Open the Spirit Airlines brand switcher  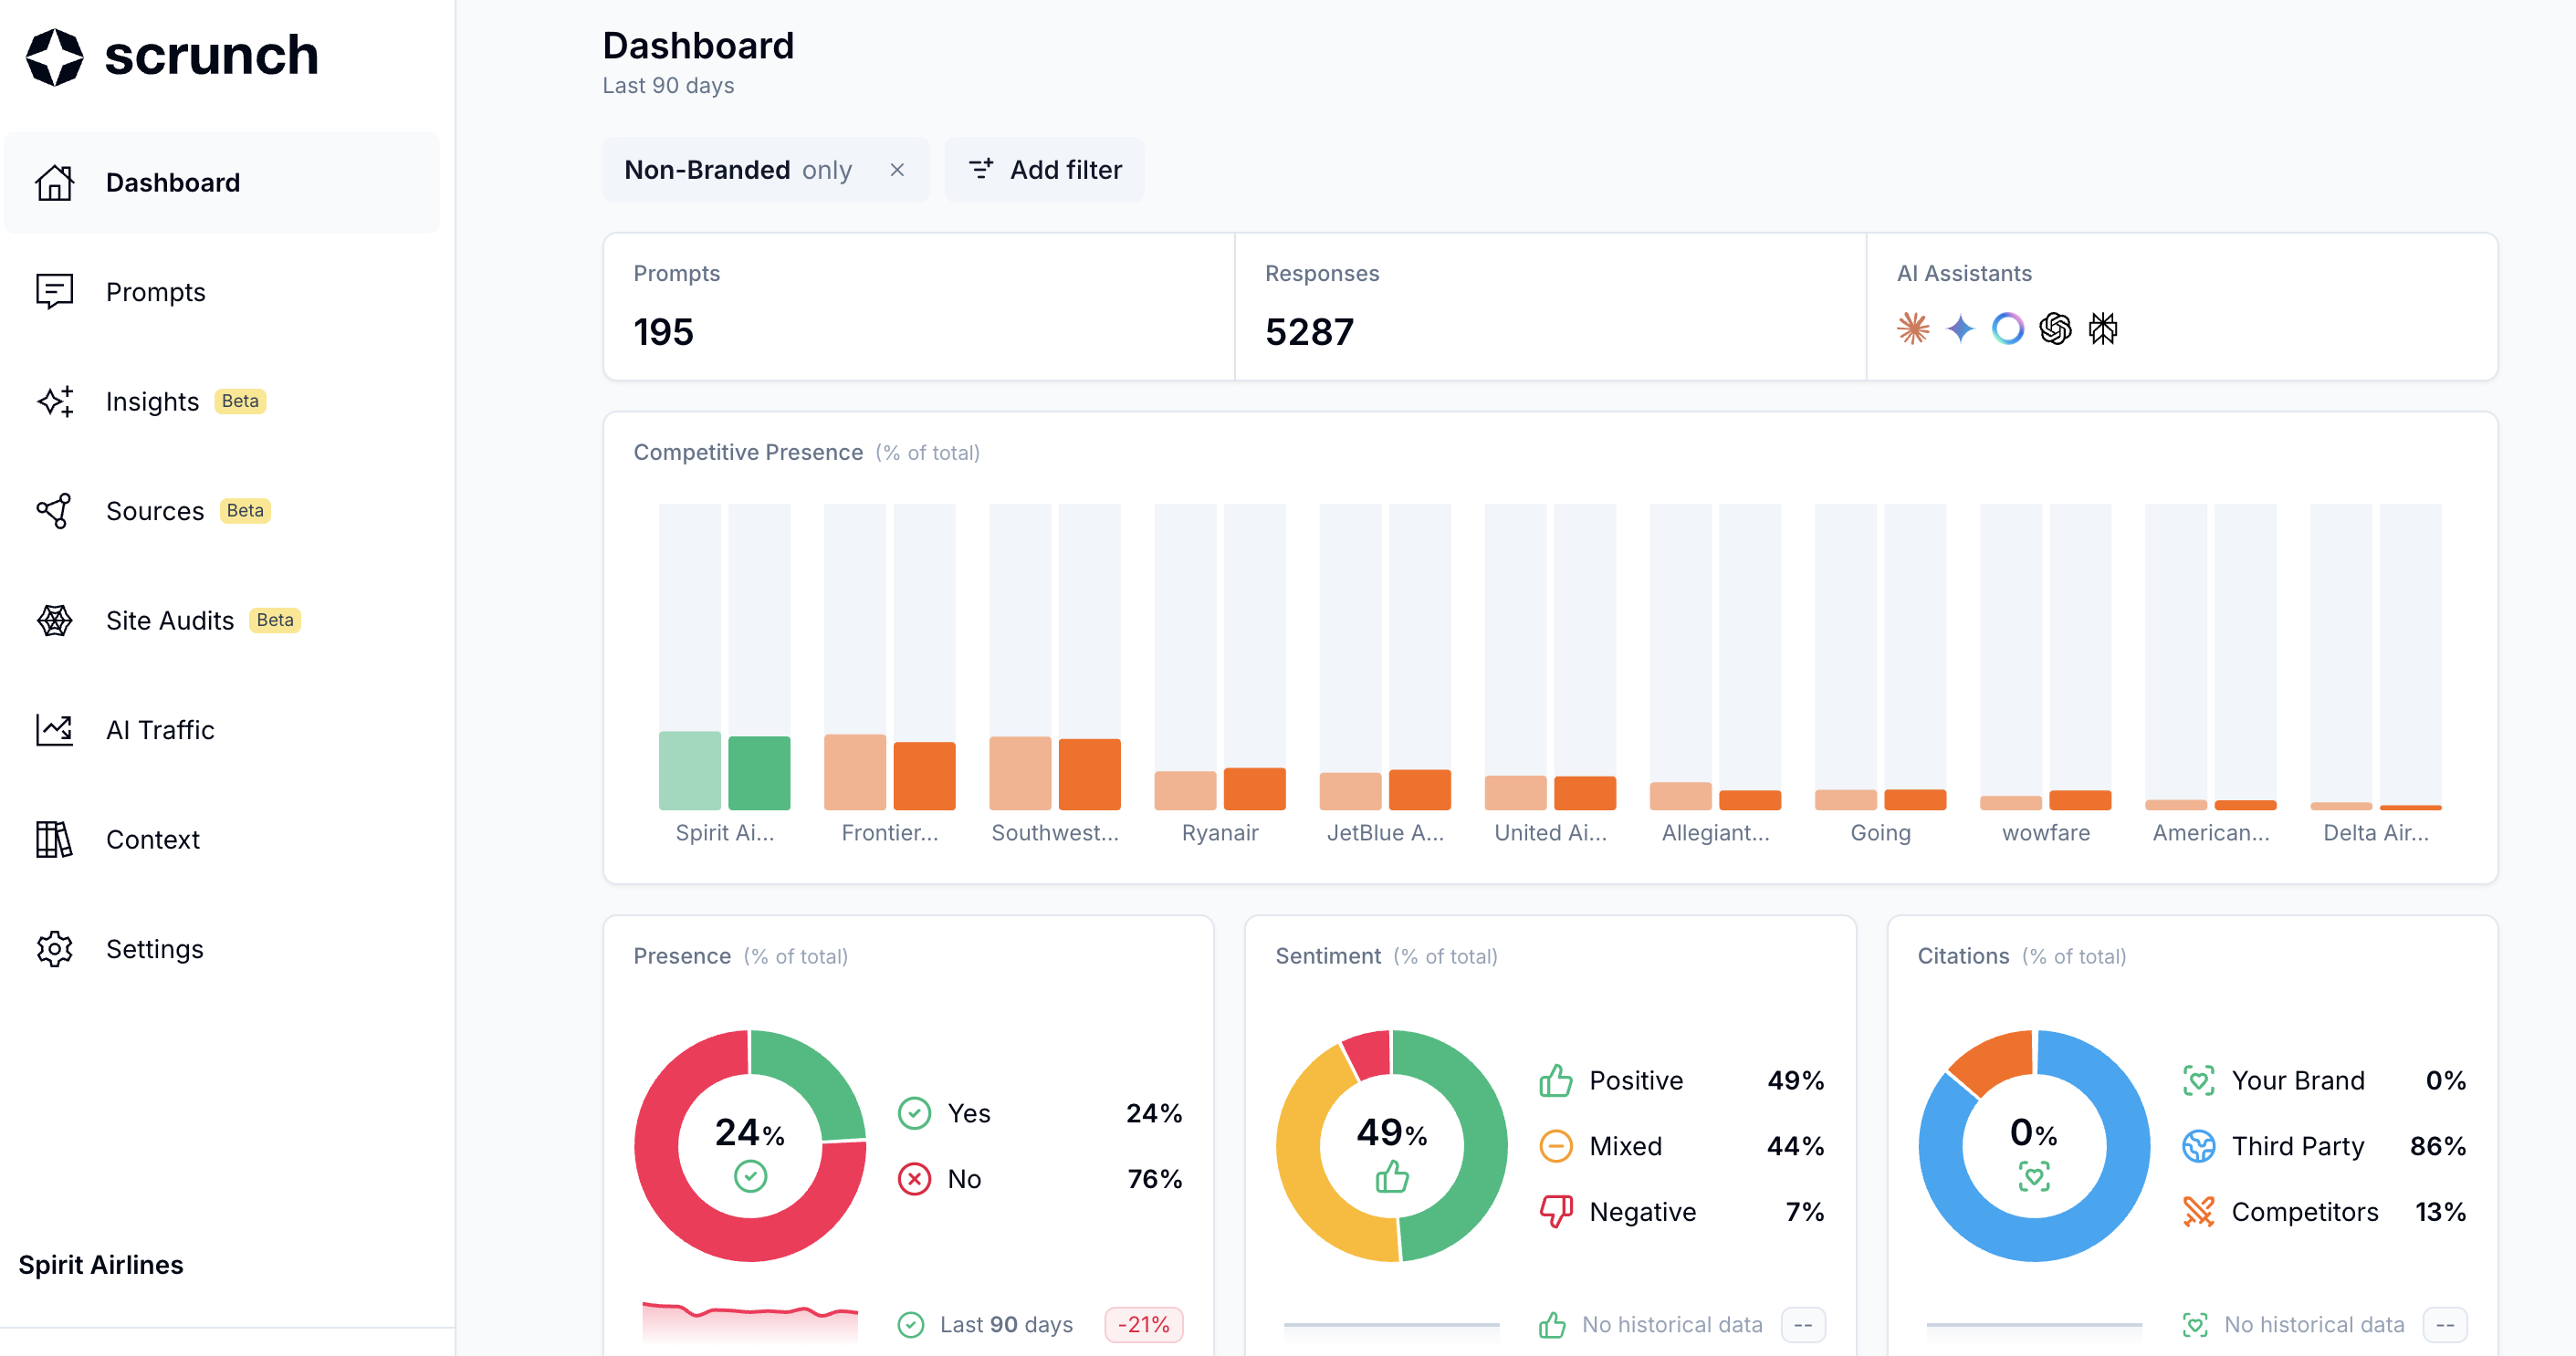point(101,1265)
